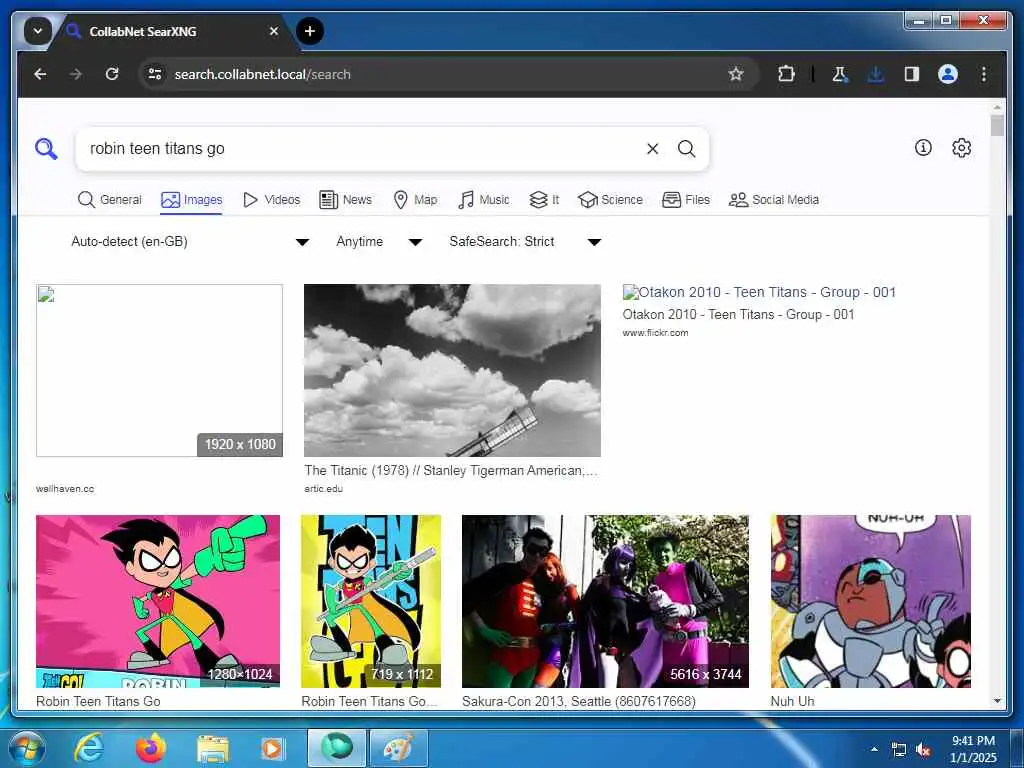1024x768 pixels.
Task: Open the black-and-white Titanic clouds image
Action: 452,370
